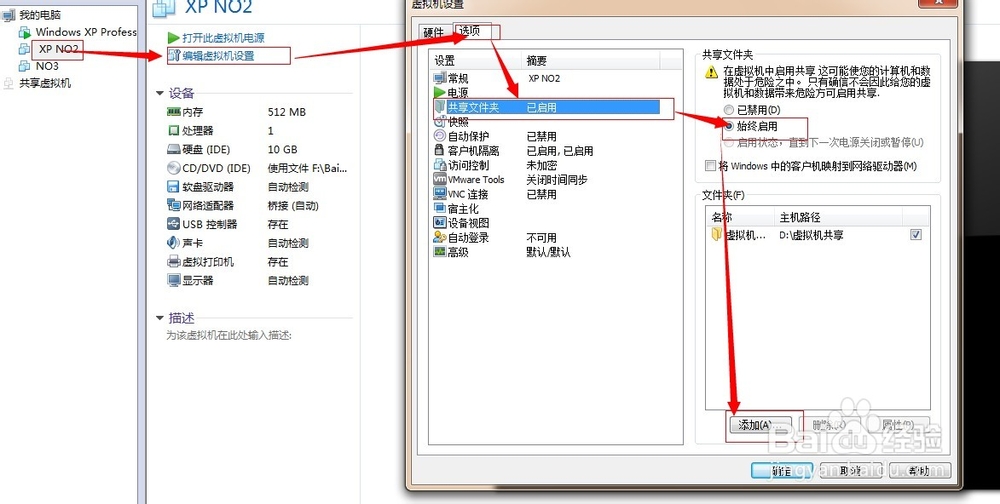Click the 自动登录 user icon
The width and height of the screenshot is (1000, 504).
pos(439,237)
